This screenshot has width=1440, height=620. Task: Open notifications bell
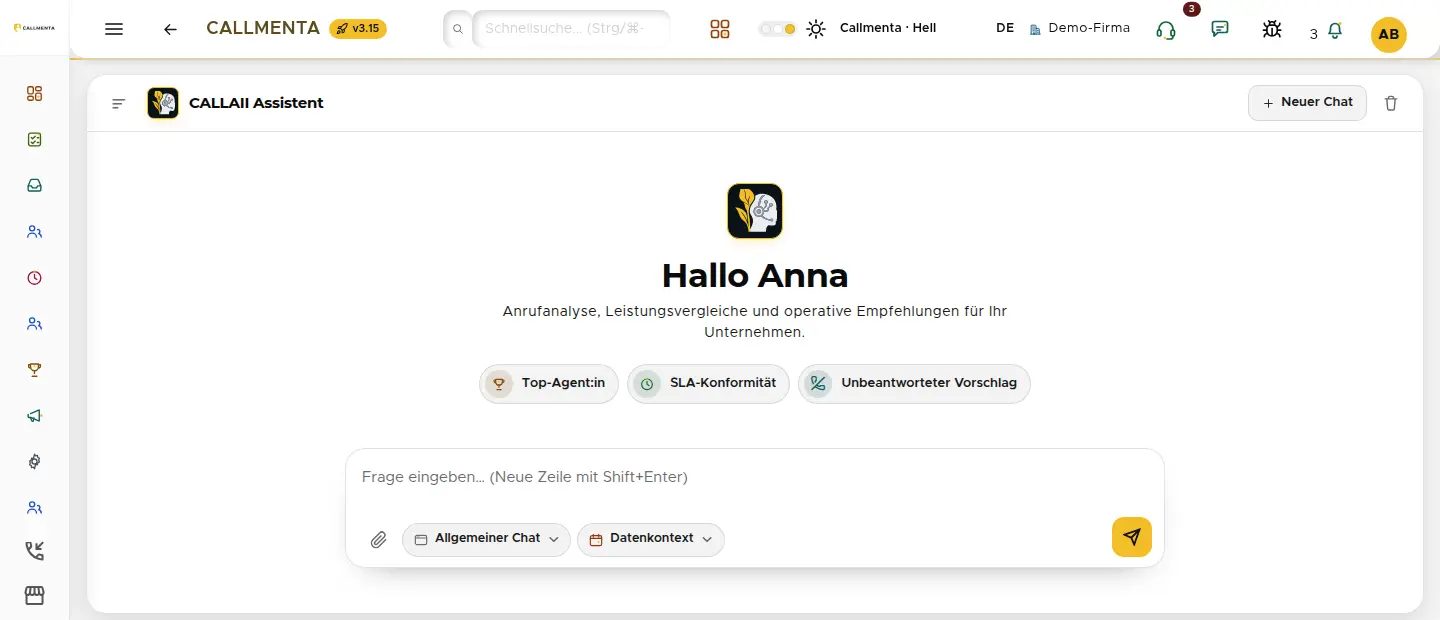(x=1334, y=31)
